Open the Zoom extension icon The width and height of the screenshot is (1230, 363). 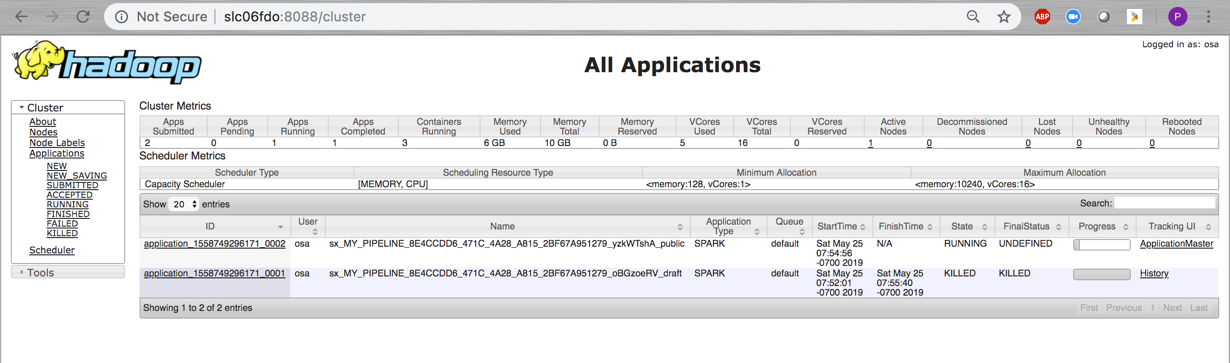click(x=1073, y=17)
